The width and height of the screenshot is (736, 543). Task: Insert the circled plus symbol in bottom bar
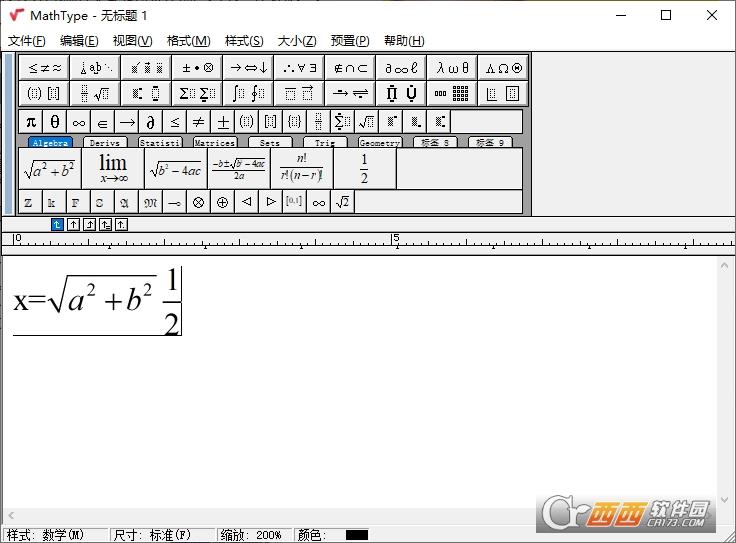point(223,202)
